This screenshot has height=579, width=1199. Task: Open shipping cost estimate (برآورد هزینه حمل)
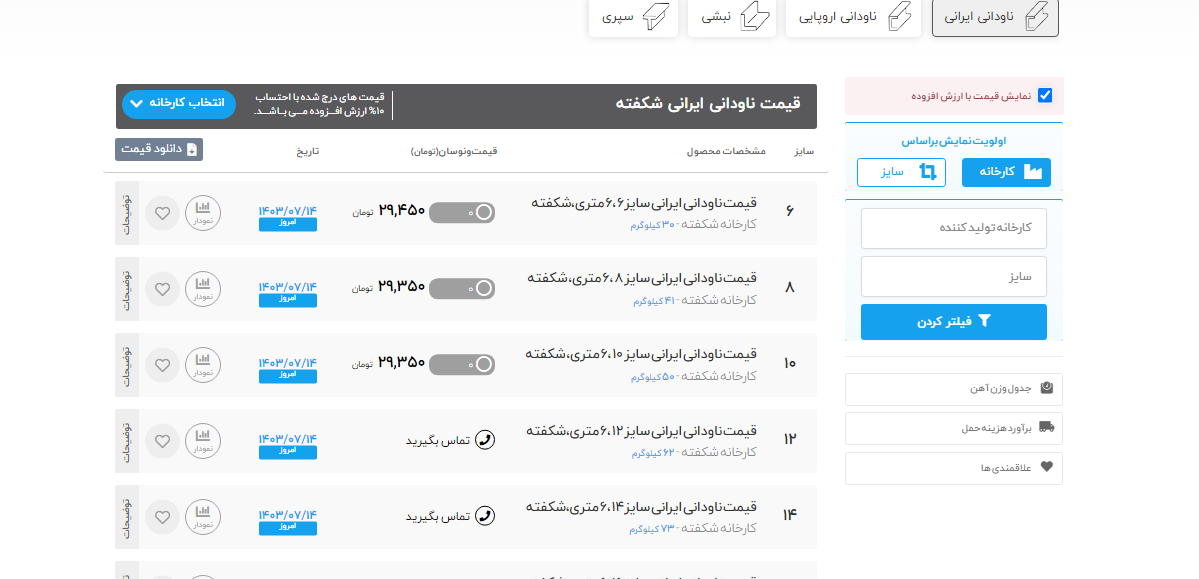click(953, 428)
